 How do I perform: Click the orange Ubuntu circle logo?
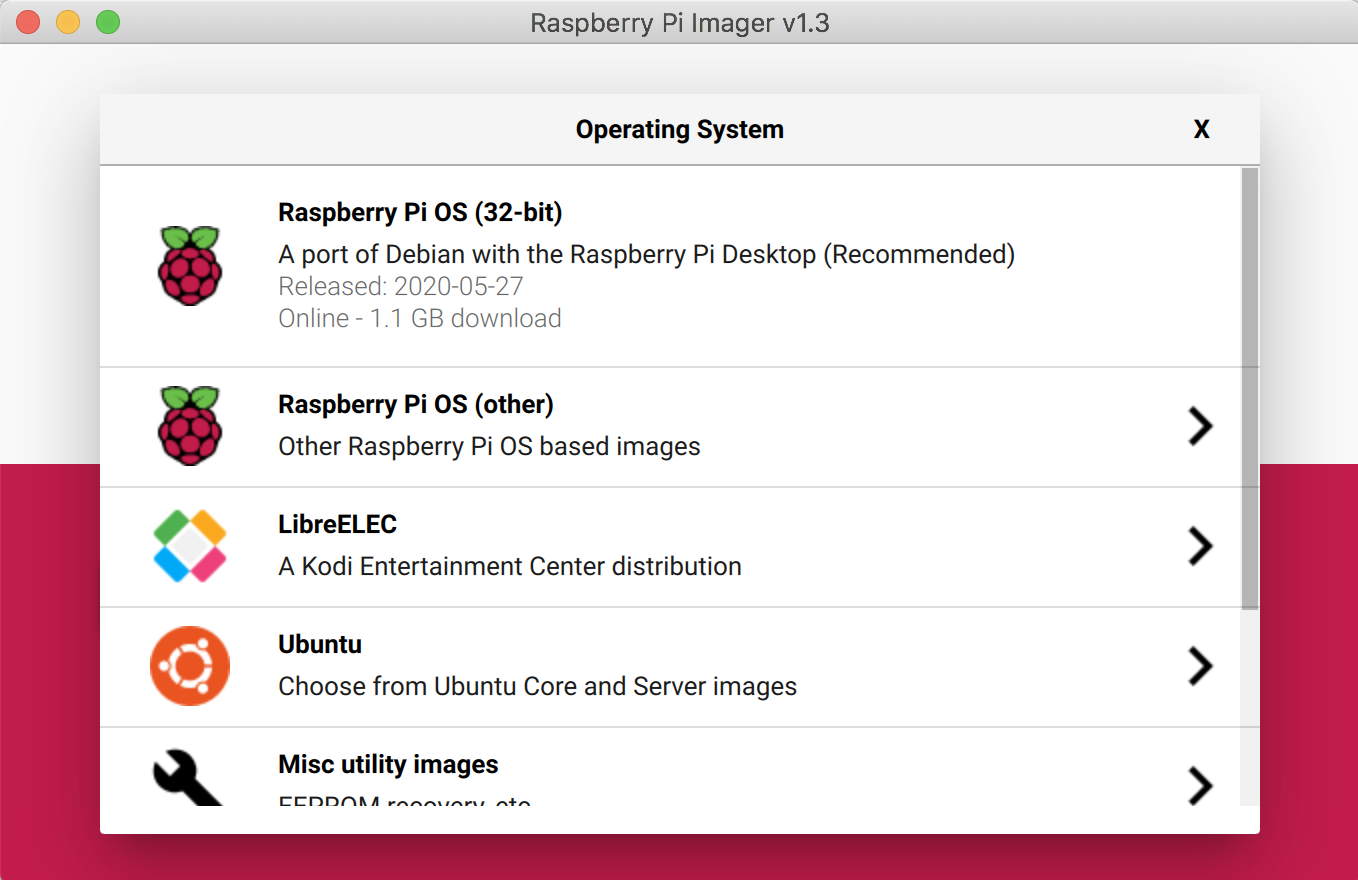point(189,665)
